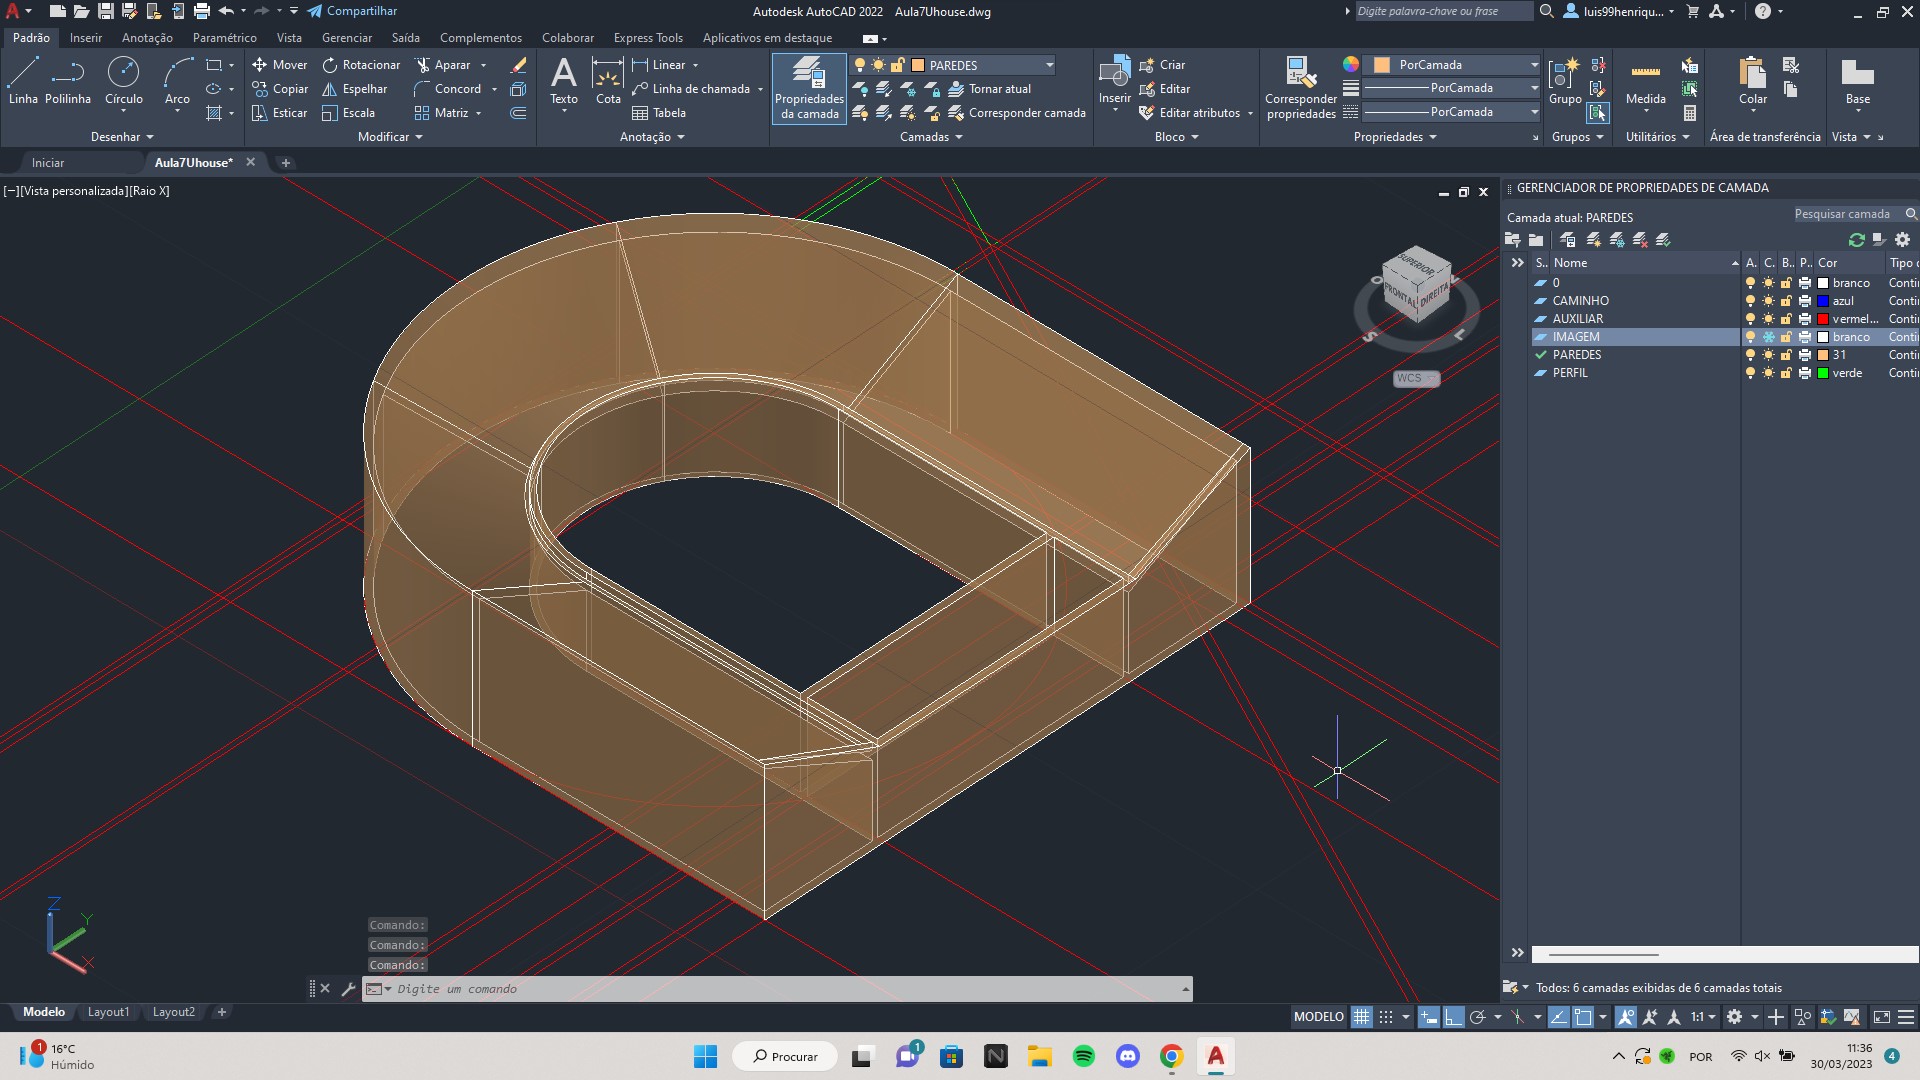
Task: Click the Inserir block tool
Action: point(1114,82)
